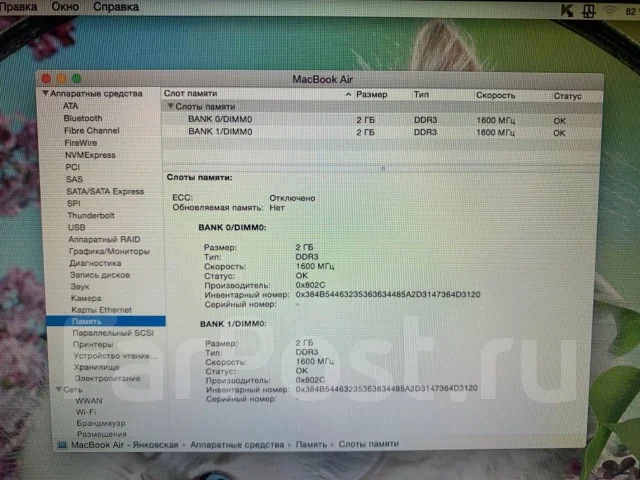Select Параллельный SCSI in the sidebar
This screenshot has height=480, width=640.
[113, 333]
